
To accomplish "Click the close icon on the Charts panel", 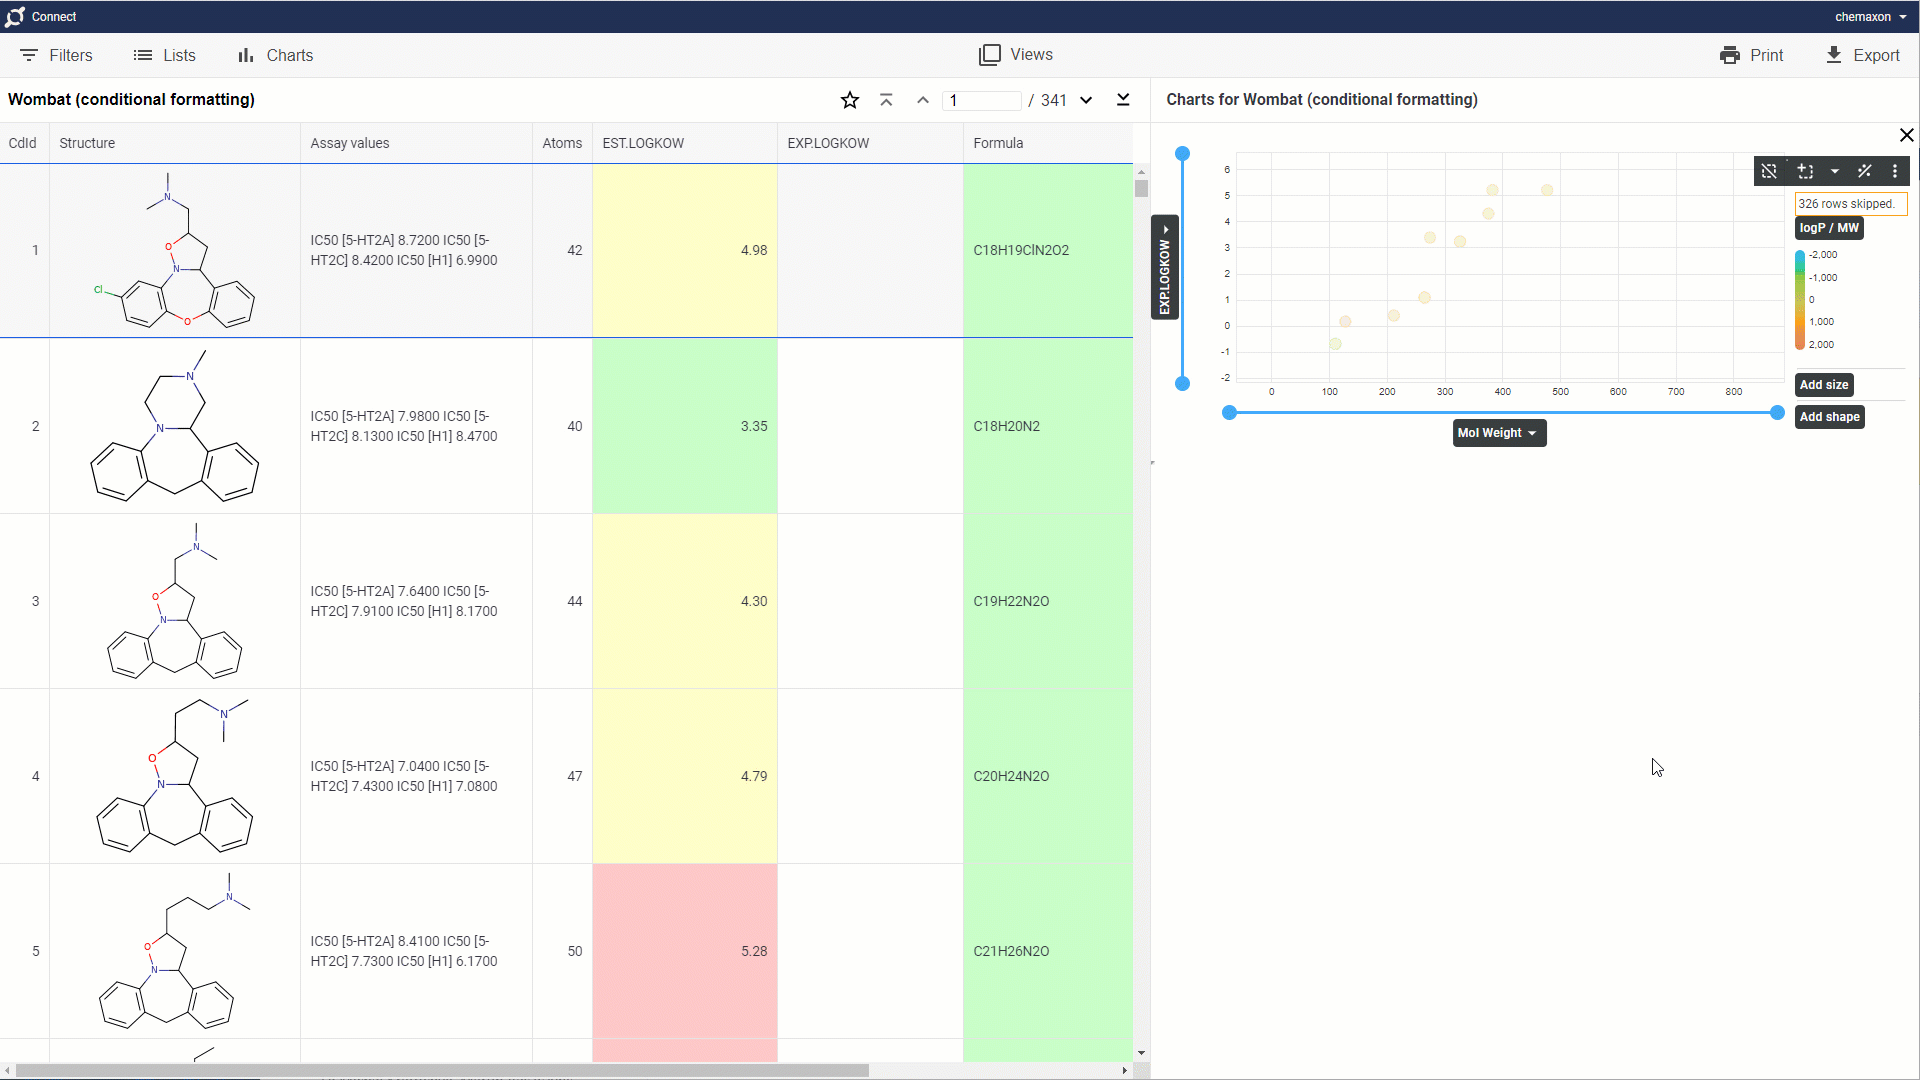I will (x=1907, y=135).
